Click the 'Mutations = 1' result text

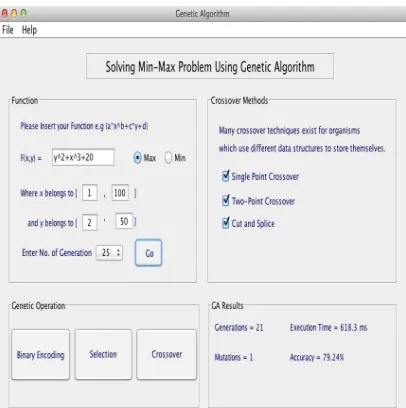click(x=234, y=357)
